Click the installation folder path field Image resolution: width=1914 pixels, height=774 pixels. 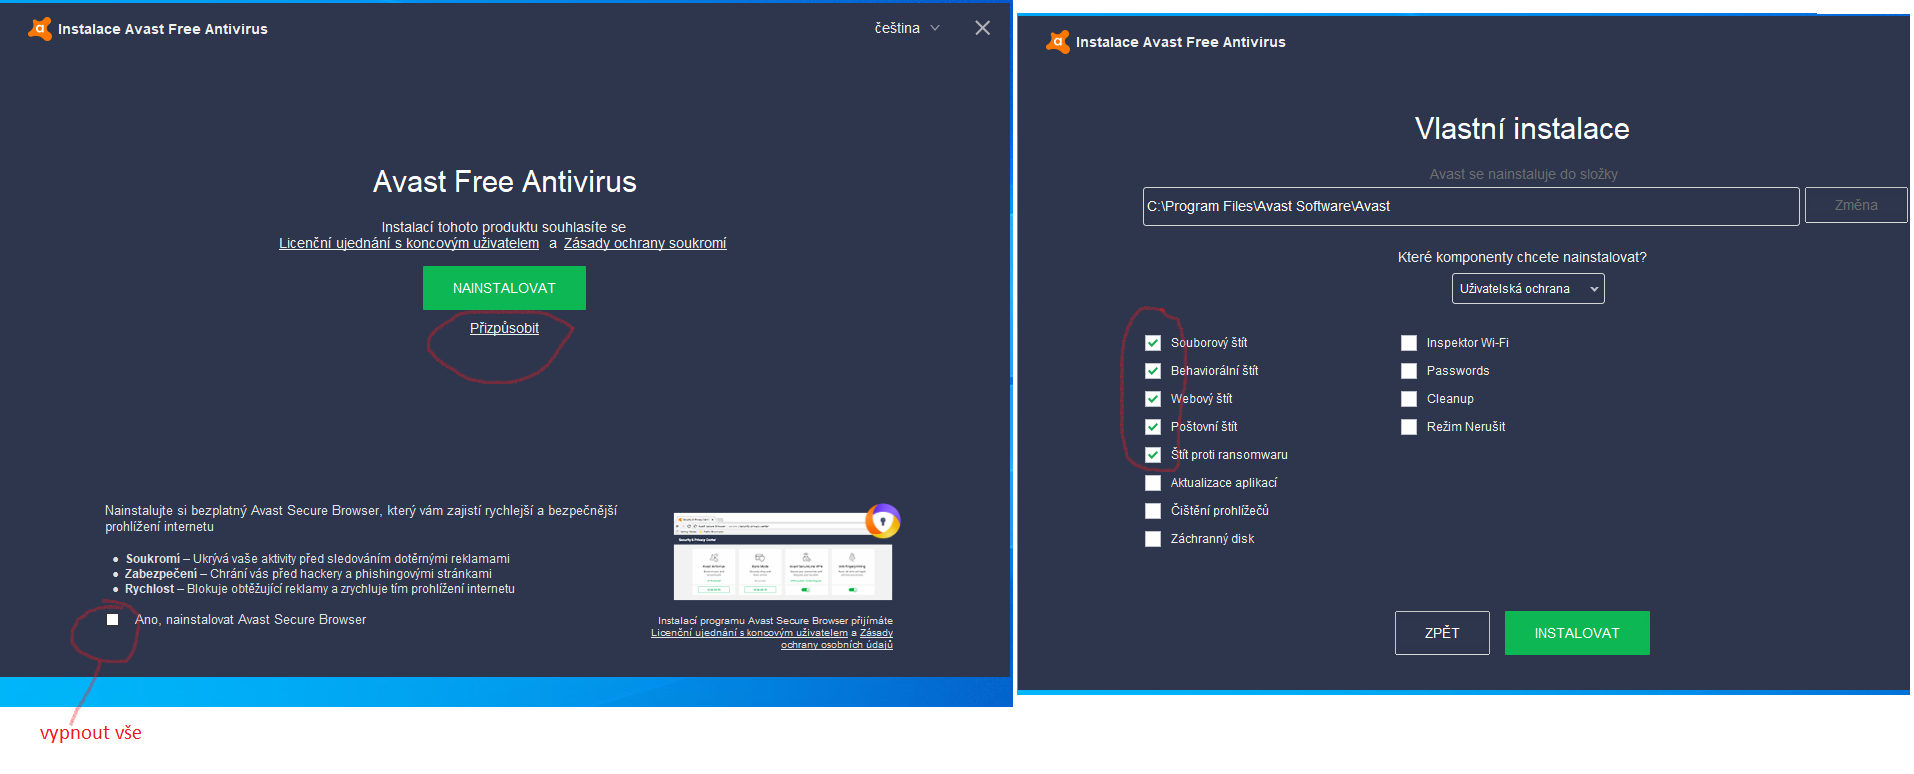point(1470,206)
